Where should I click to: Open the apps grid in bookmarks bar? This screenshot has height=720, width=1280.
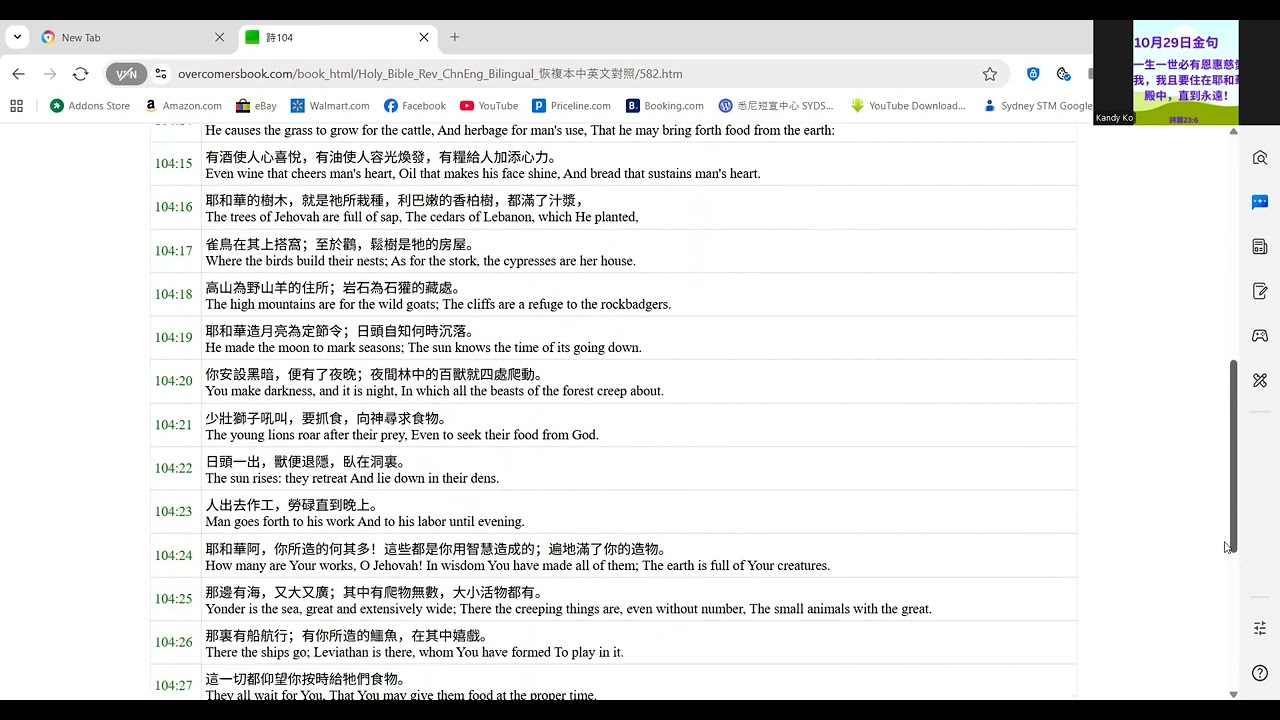coord(16,105)
